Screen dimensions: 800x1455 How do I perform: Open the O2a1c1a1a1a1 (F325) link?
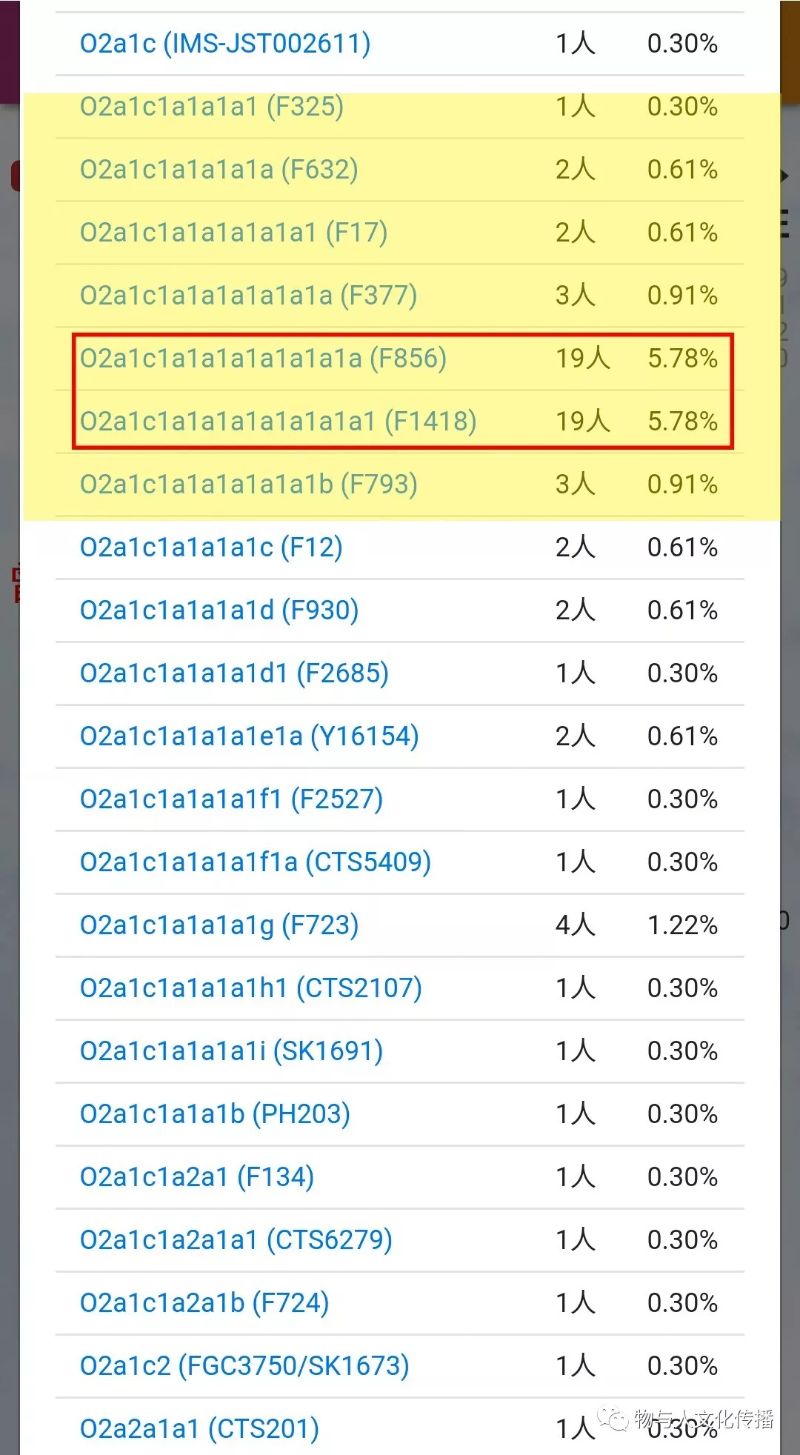212,107
